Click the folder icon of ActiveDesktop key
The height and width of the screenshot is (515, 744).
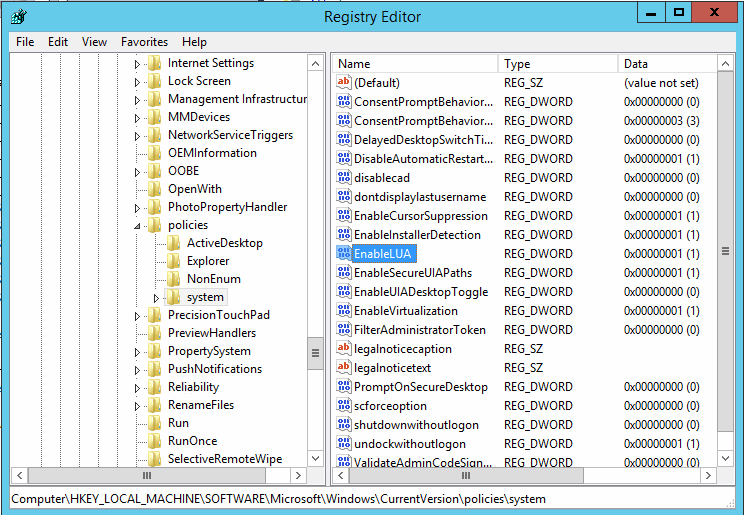(x=174, y=243)
